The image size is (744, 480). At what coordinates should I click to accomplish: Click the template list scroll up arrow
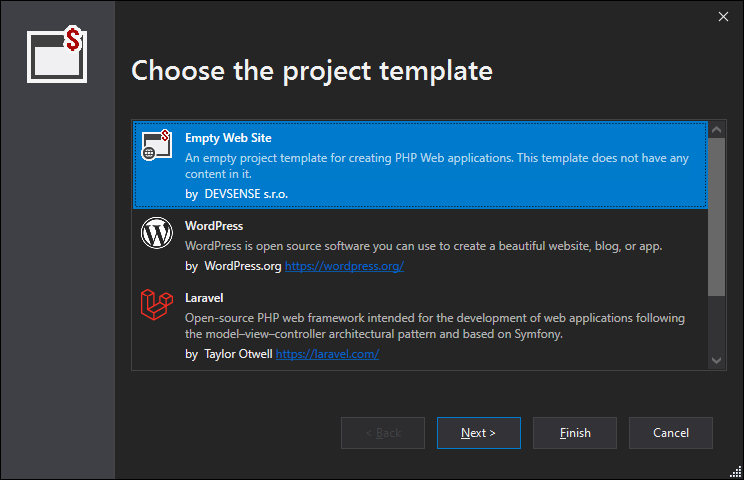[716, 129]
